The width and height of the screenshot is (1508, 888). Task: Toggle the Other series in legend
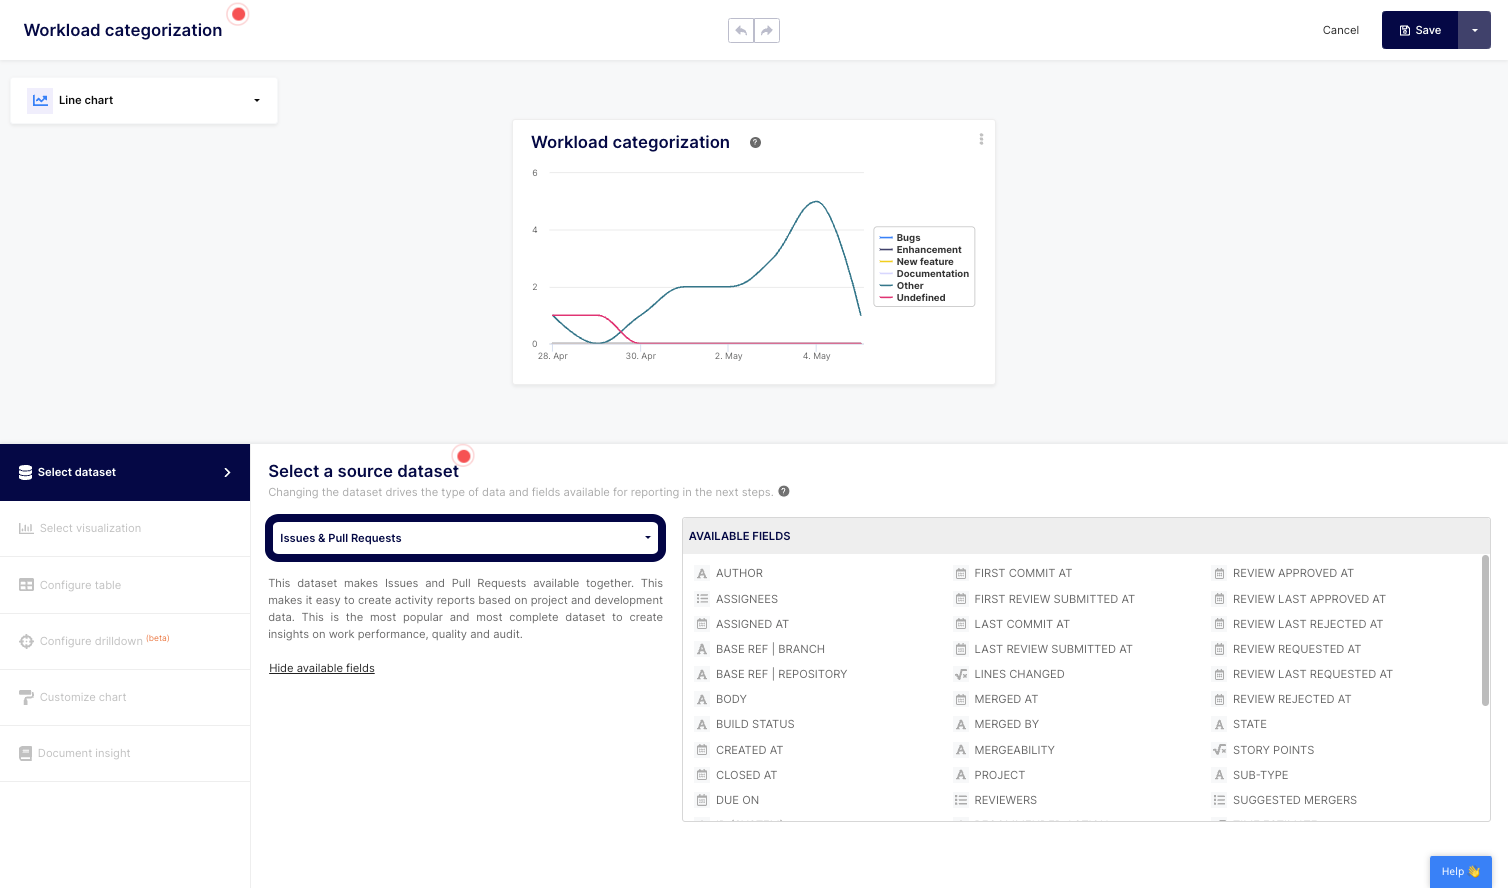click(909, 286)
